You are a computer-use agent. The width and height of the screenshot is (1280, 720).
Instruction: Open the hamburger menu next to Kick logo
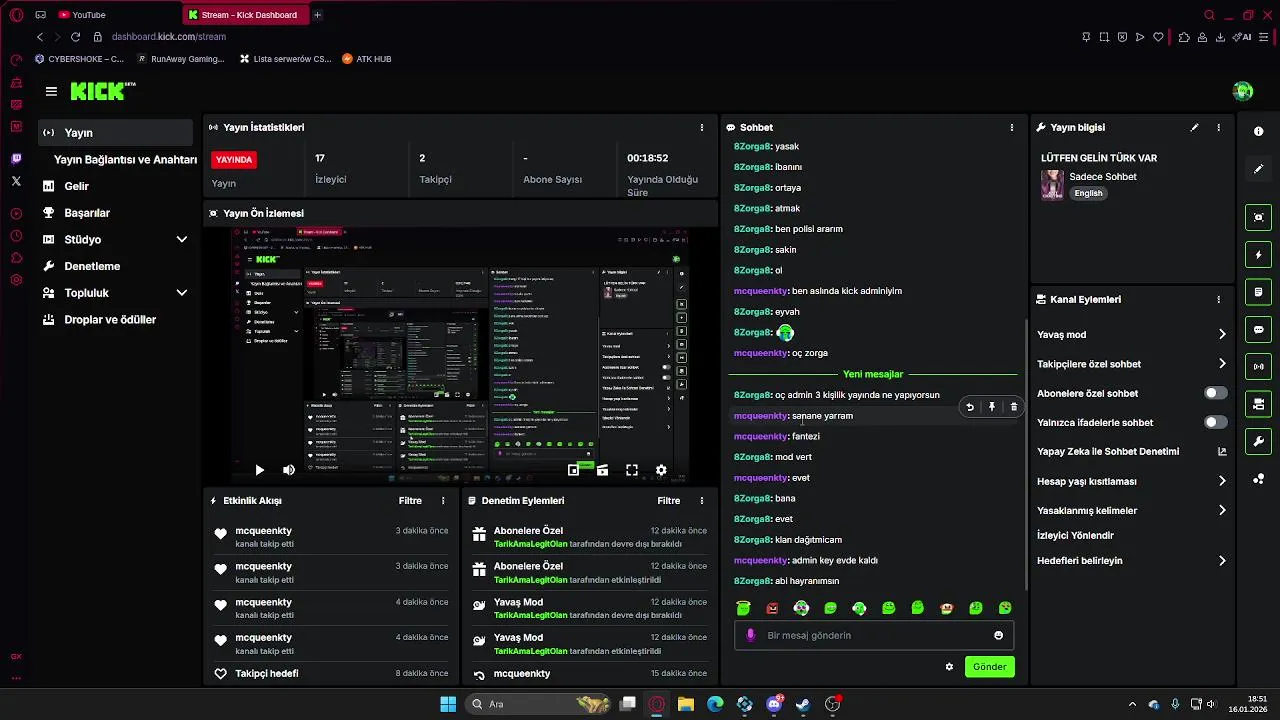point(51,91)
